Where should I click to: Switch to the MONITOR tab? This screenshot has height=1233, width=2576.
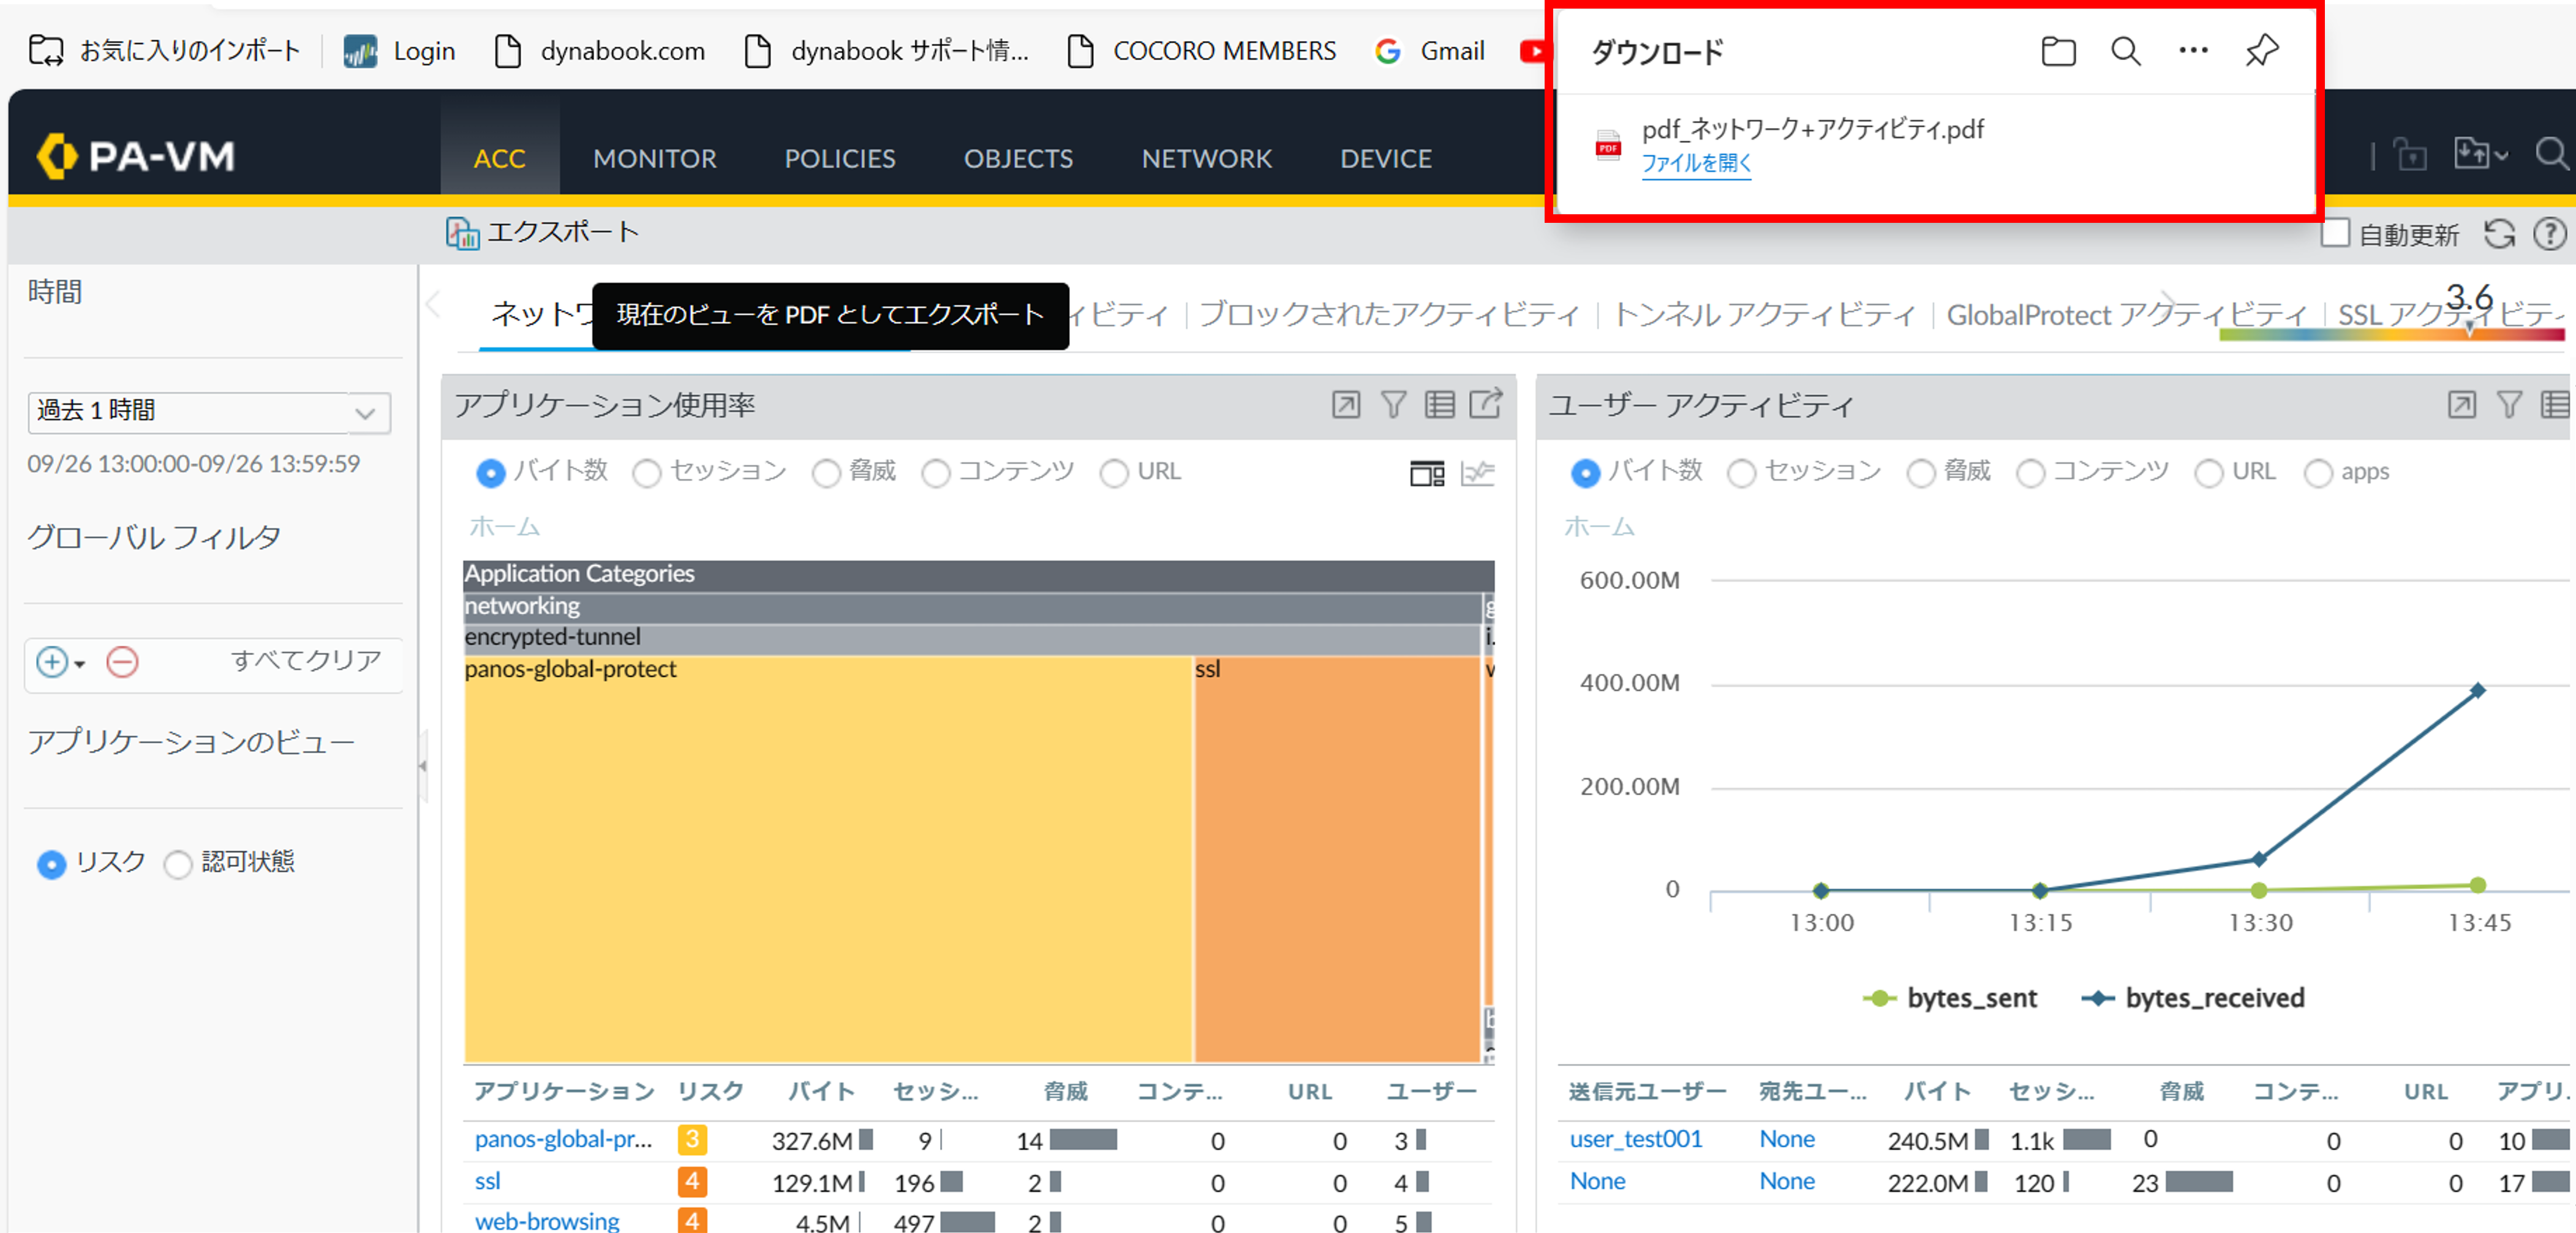[654, 158]
